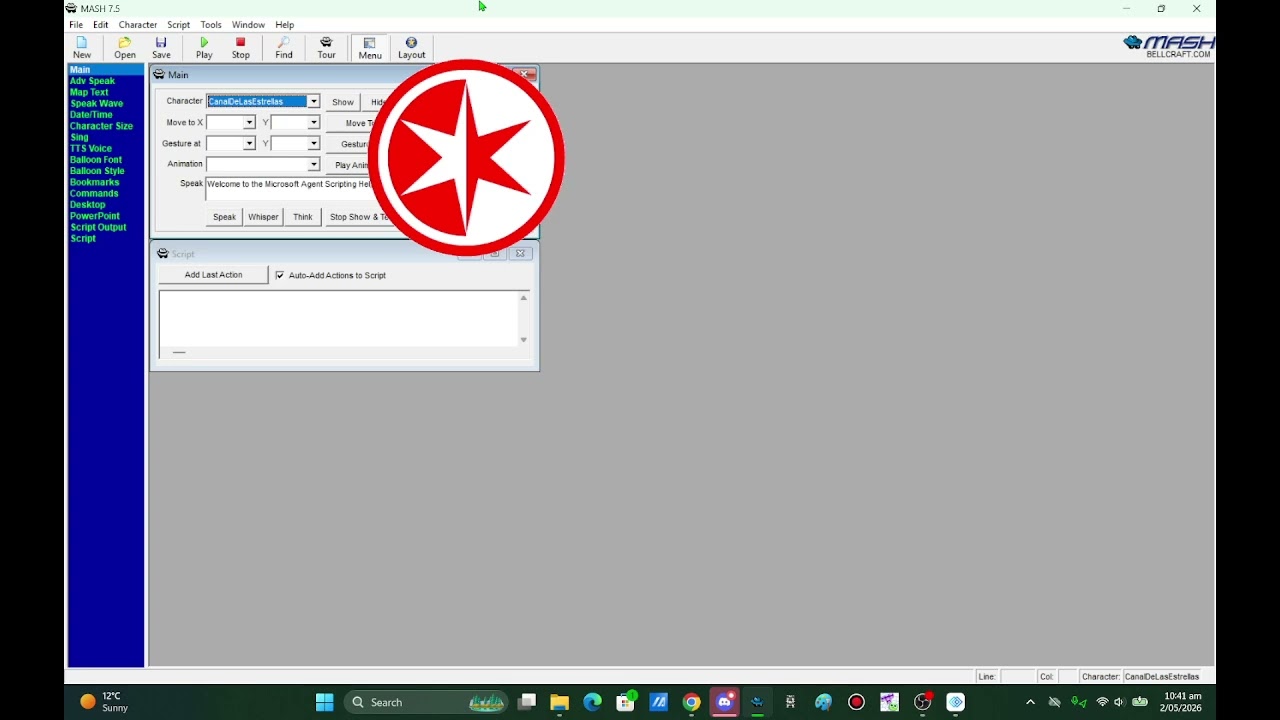Expand the Animation dropdown
This screenshot has height=720, width=1280.
click(313, 165)
